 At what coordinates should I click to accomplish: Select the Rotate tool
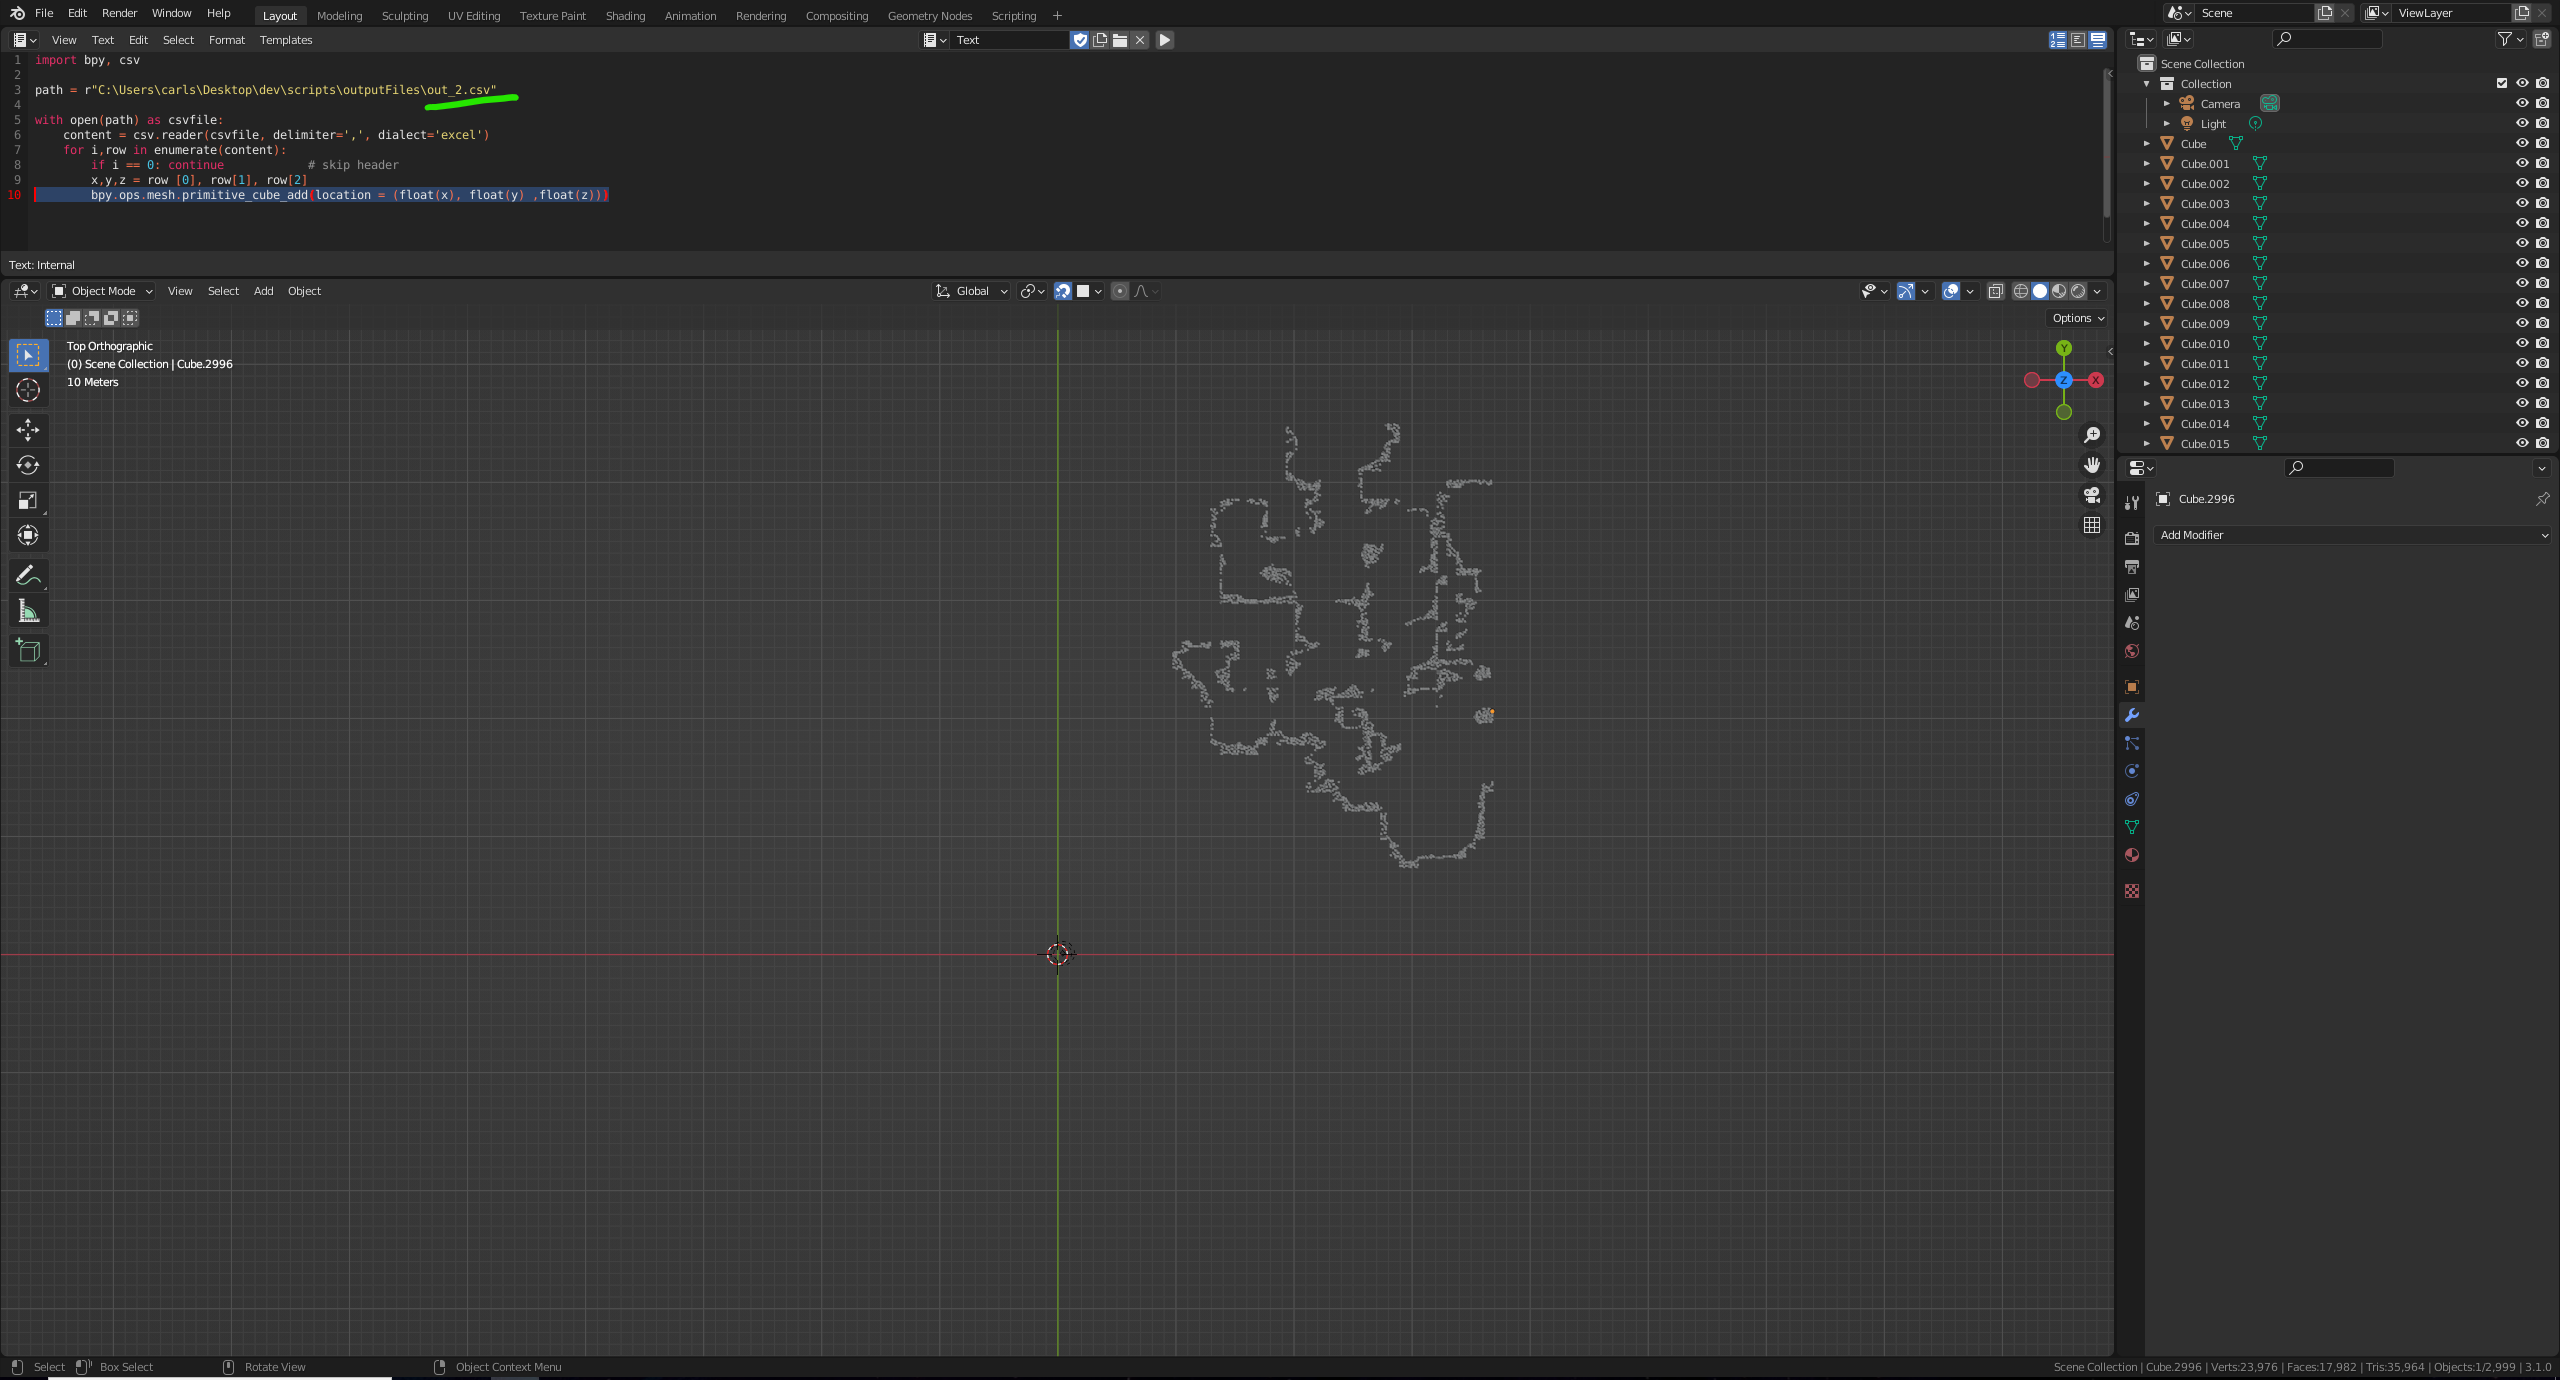point(28,465)
